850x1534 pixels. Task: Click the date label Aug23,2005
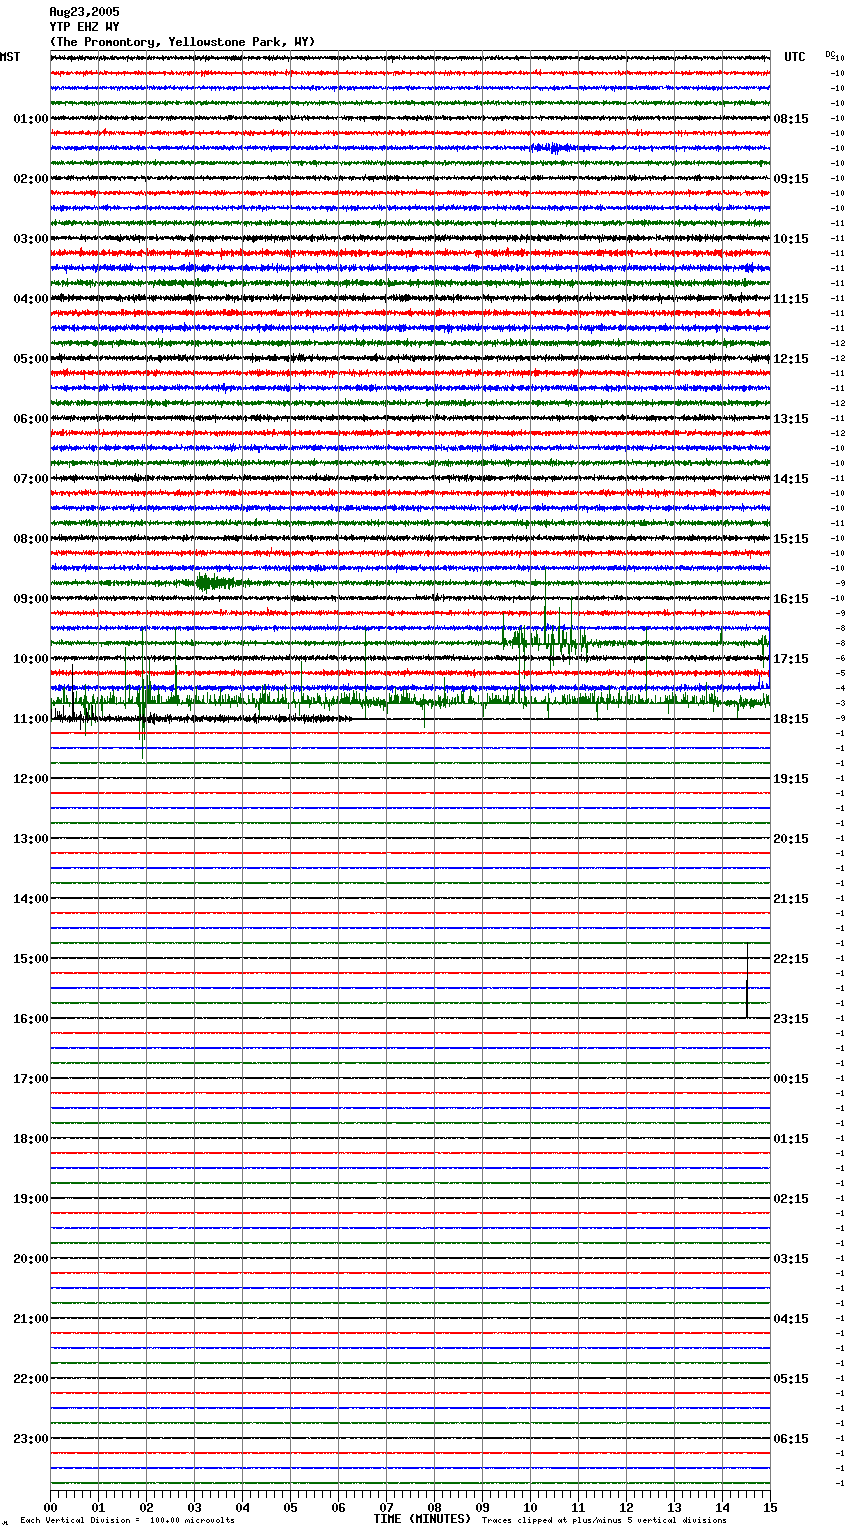point(84,12)
